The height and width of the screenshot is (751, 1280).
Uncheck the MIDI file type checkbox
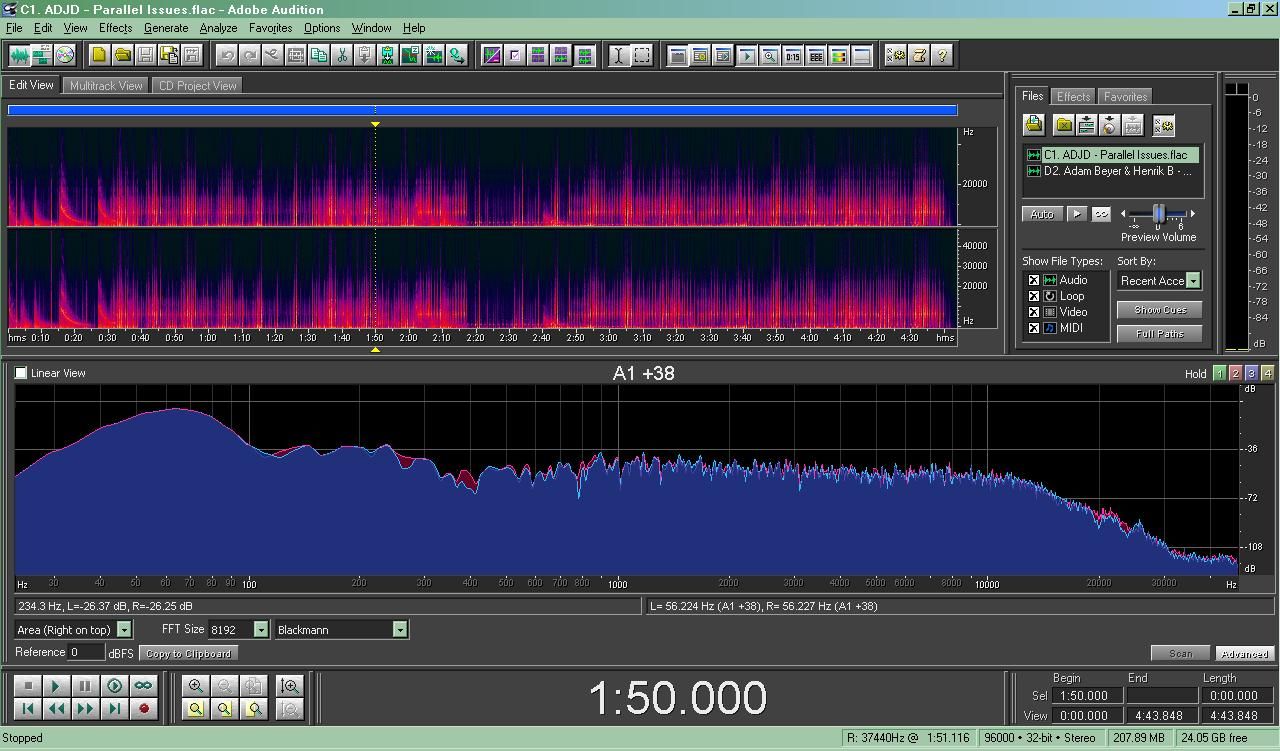click(1034, 328)
